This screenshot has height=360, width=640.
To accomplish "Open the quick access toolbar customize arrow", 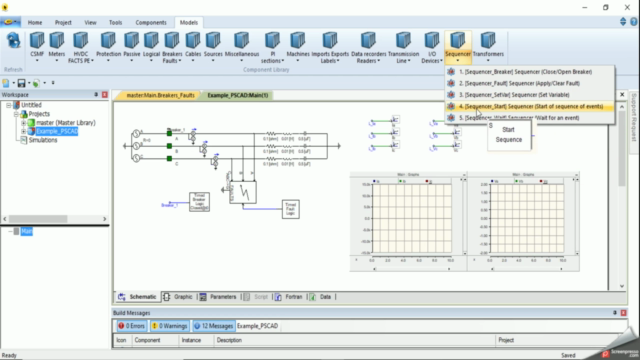I will [x=53, y=83].
